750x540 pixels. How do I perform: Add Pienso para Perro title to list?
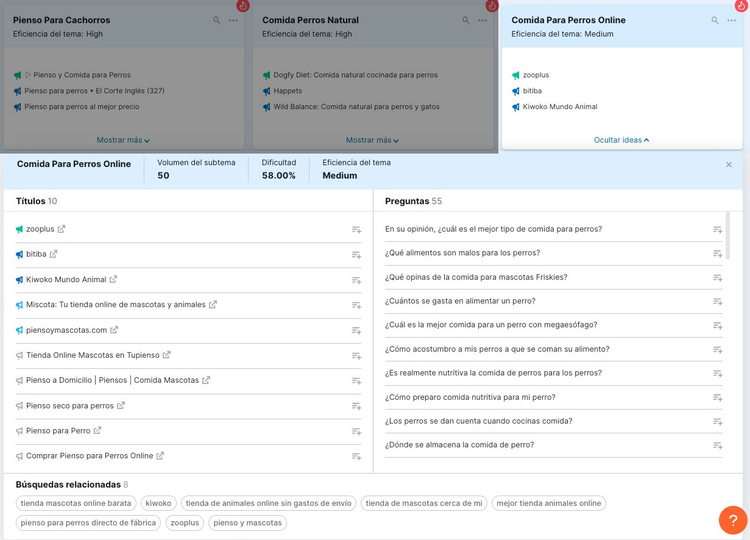pyautogui.click(x=356, y=431)
